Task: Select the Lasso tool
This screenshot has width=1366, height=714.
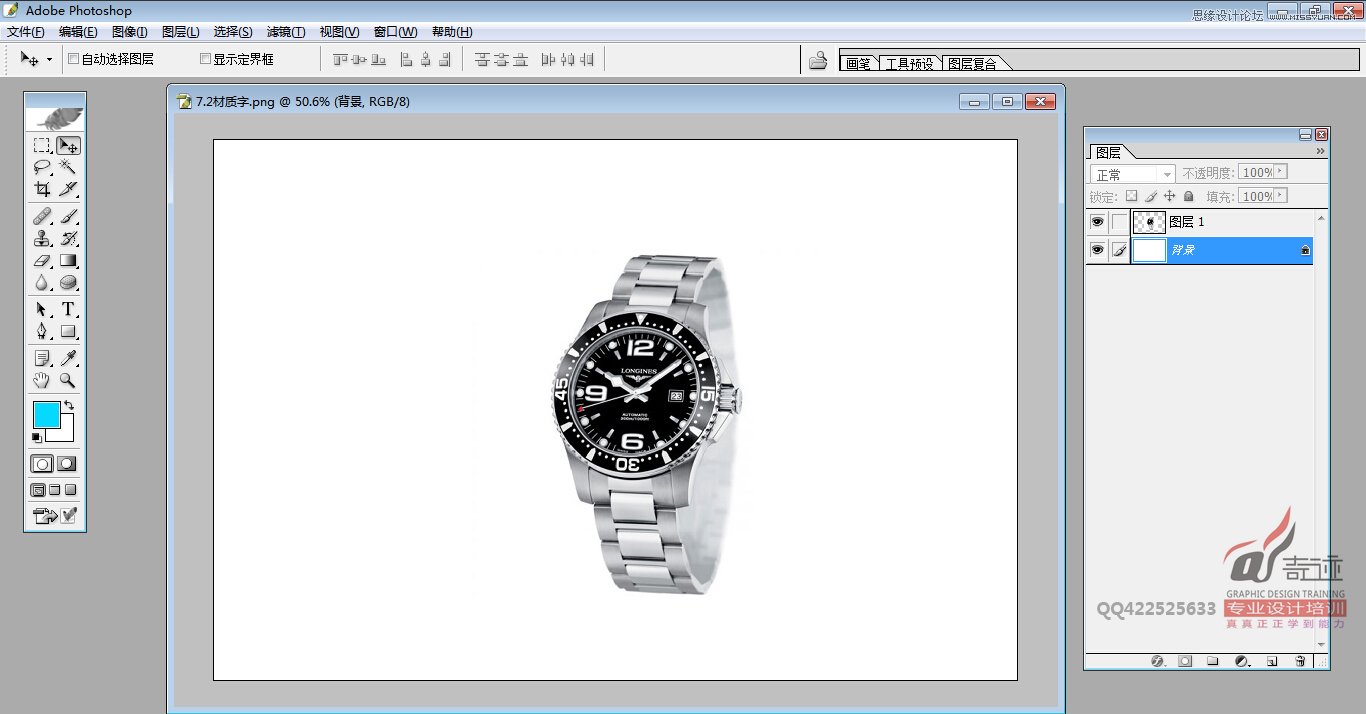Action: [x=42, y=167]
